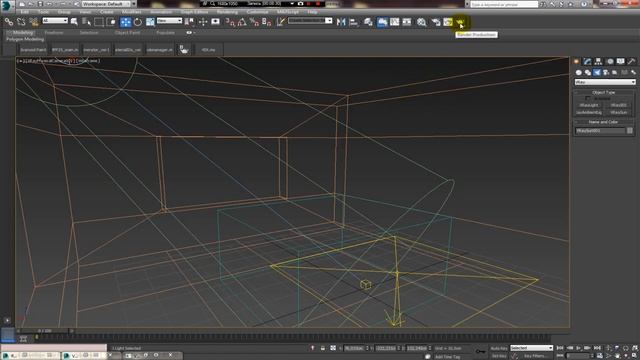Open the Customize menu
This screenshot has width=640, height=360.
257,12
